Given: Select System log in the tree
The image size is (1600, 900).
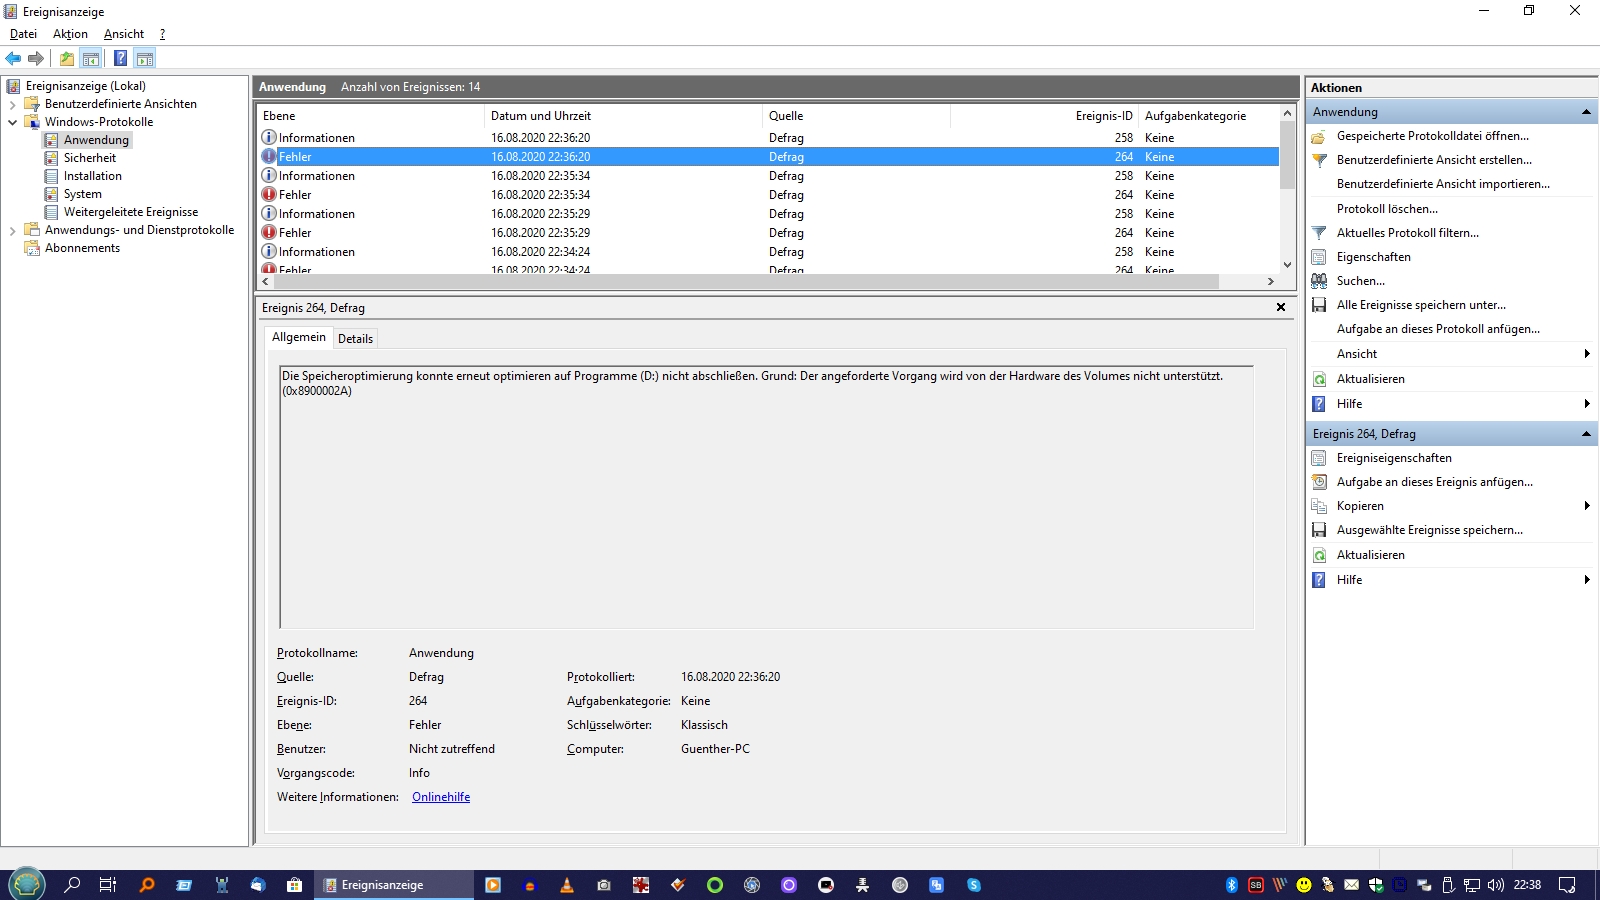Looking at the screenshot, I should coord(82,194).
